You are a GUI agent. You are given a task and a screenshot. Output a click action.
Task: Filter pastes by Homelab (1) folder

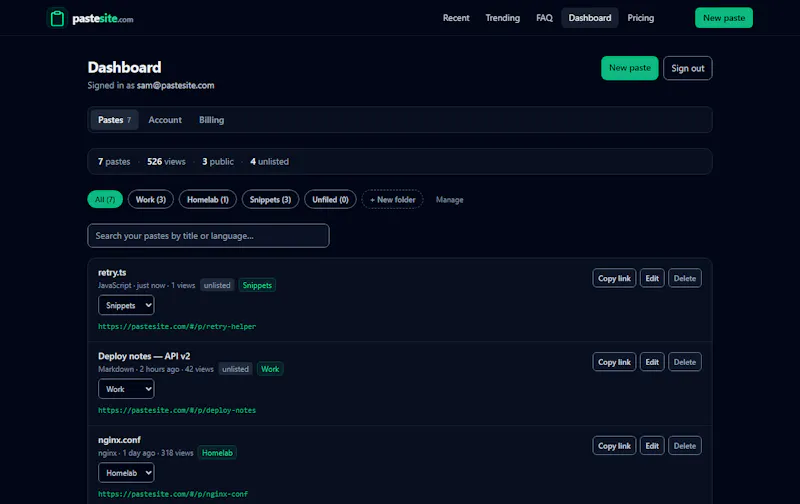[x=208, y=199]
